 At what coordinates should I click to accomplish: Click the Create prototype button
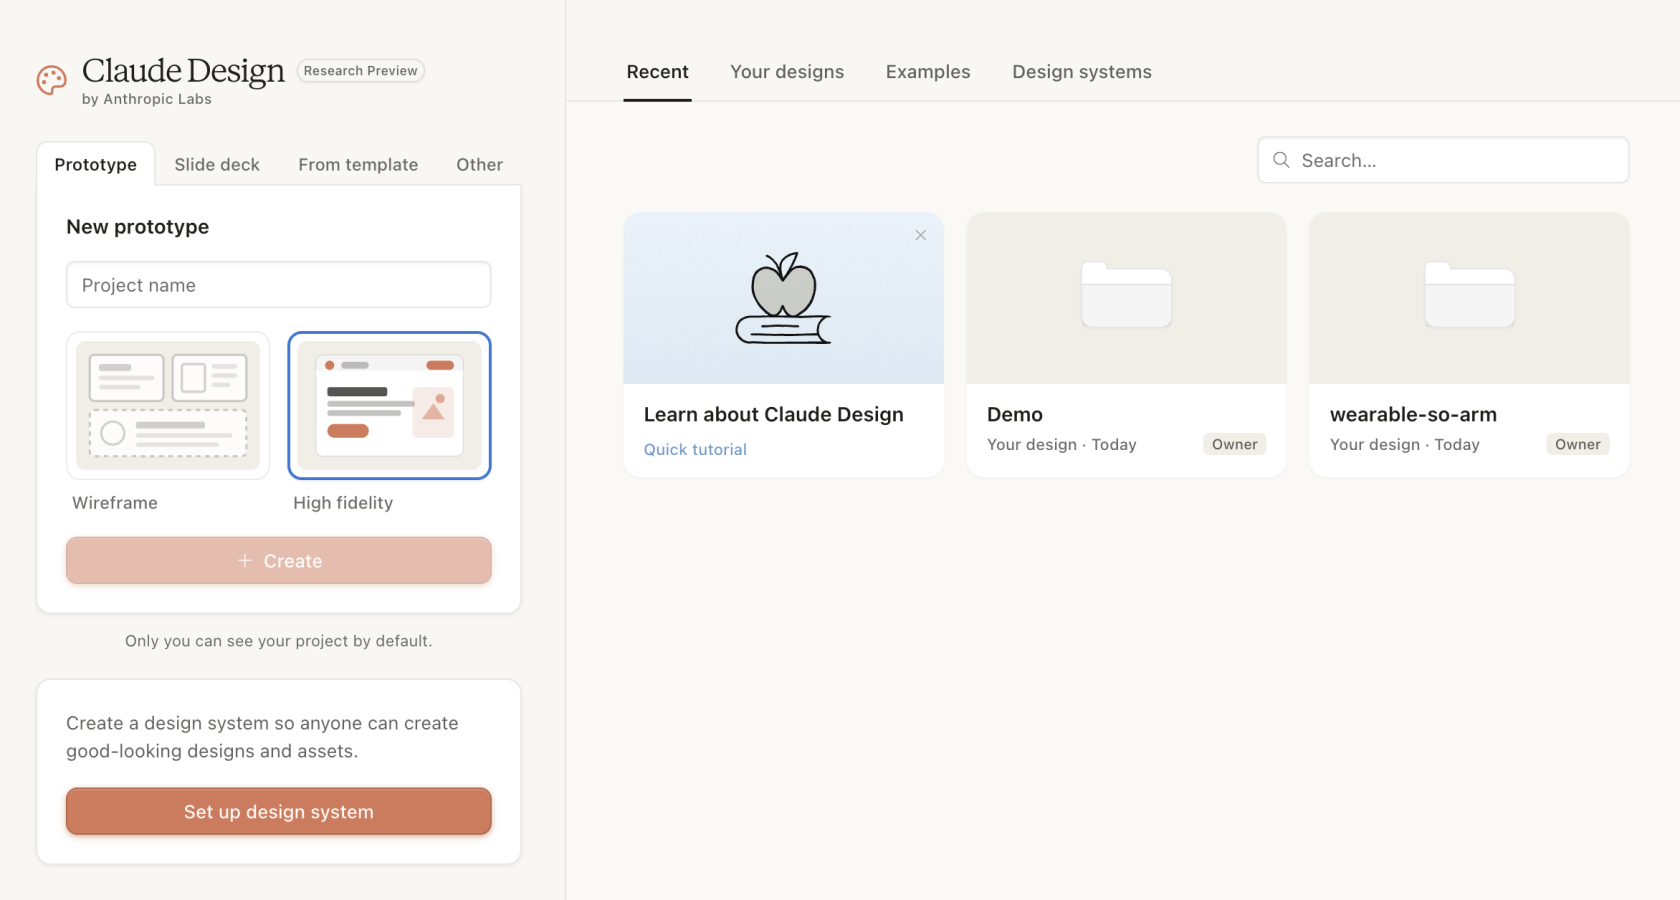279,561
